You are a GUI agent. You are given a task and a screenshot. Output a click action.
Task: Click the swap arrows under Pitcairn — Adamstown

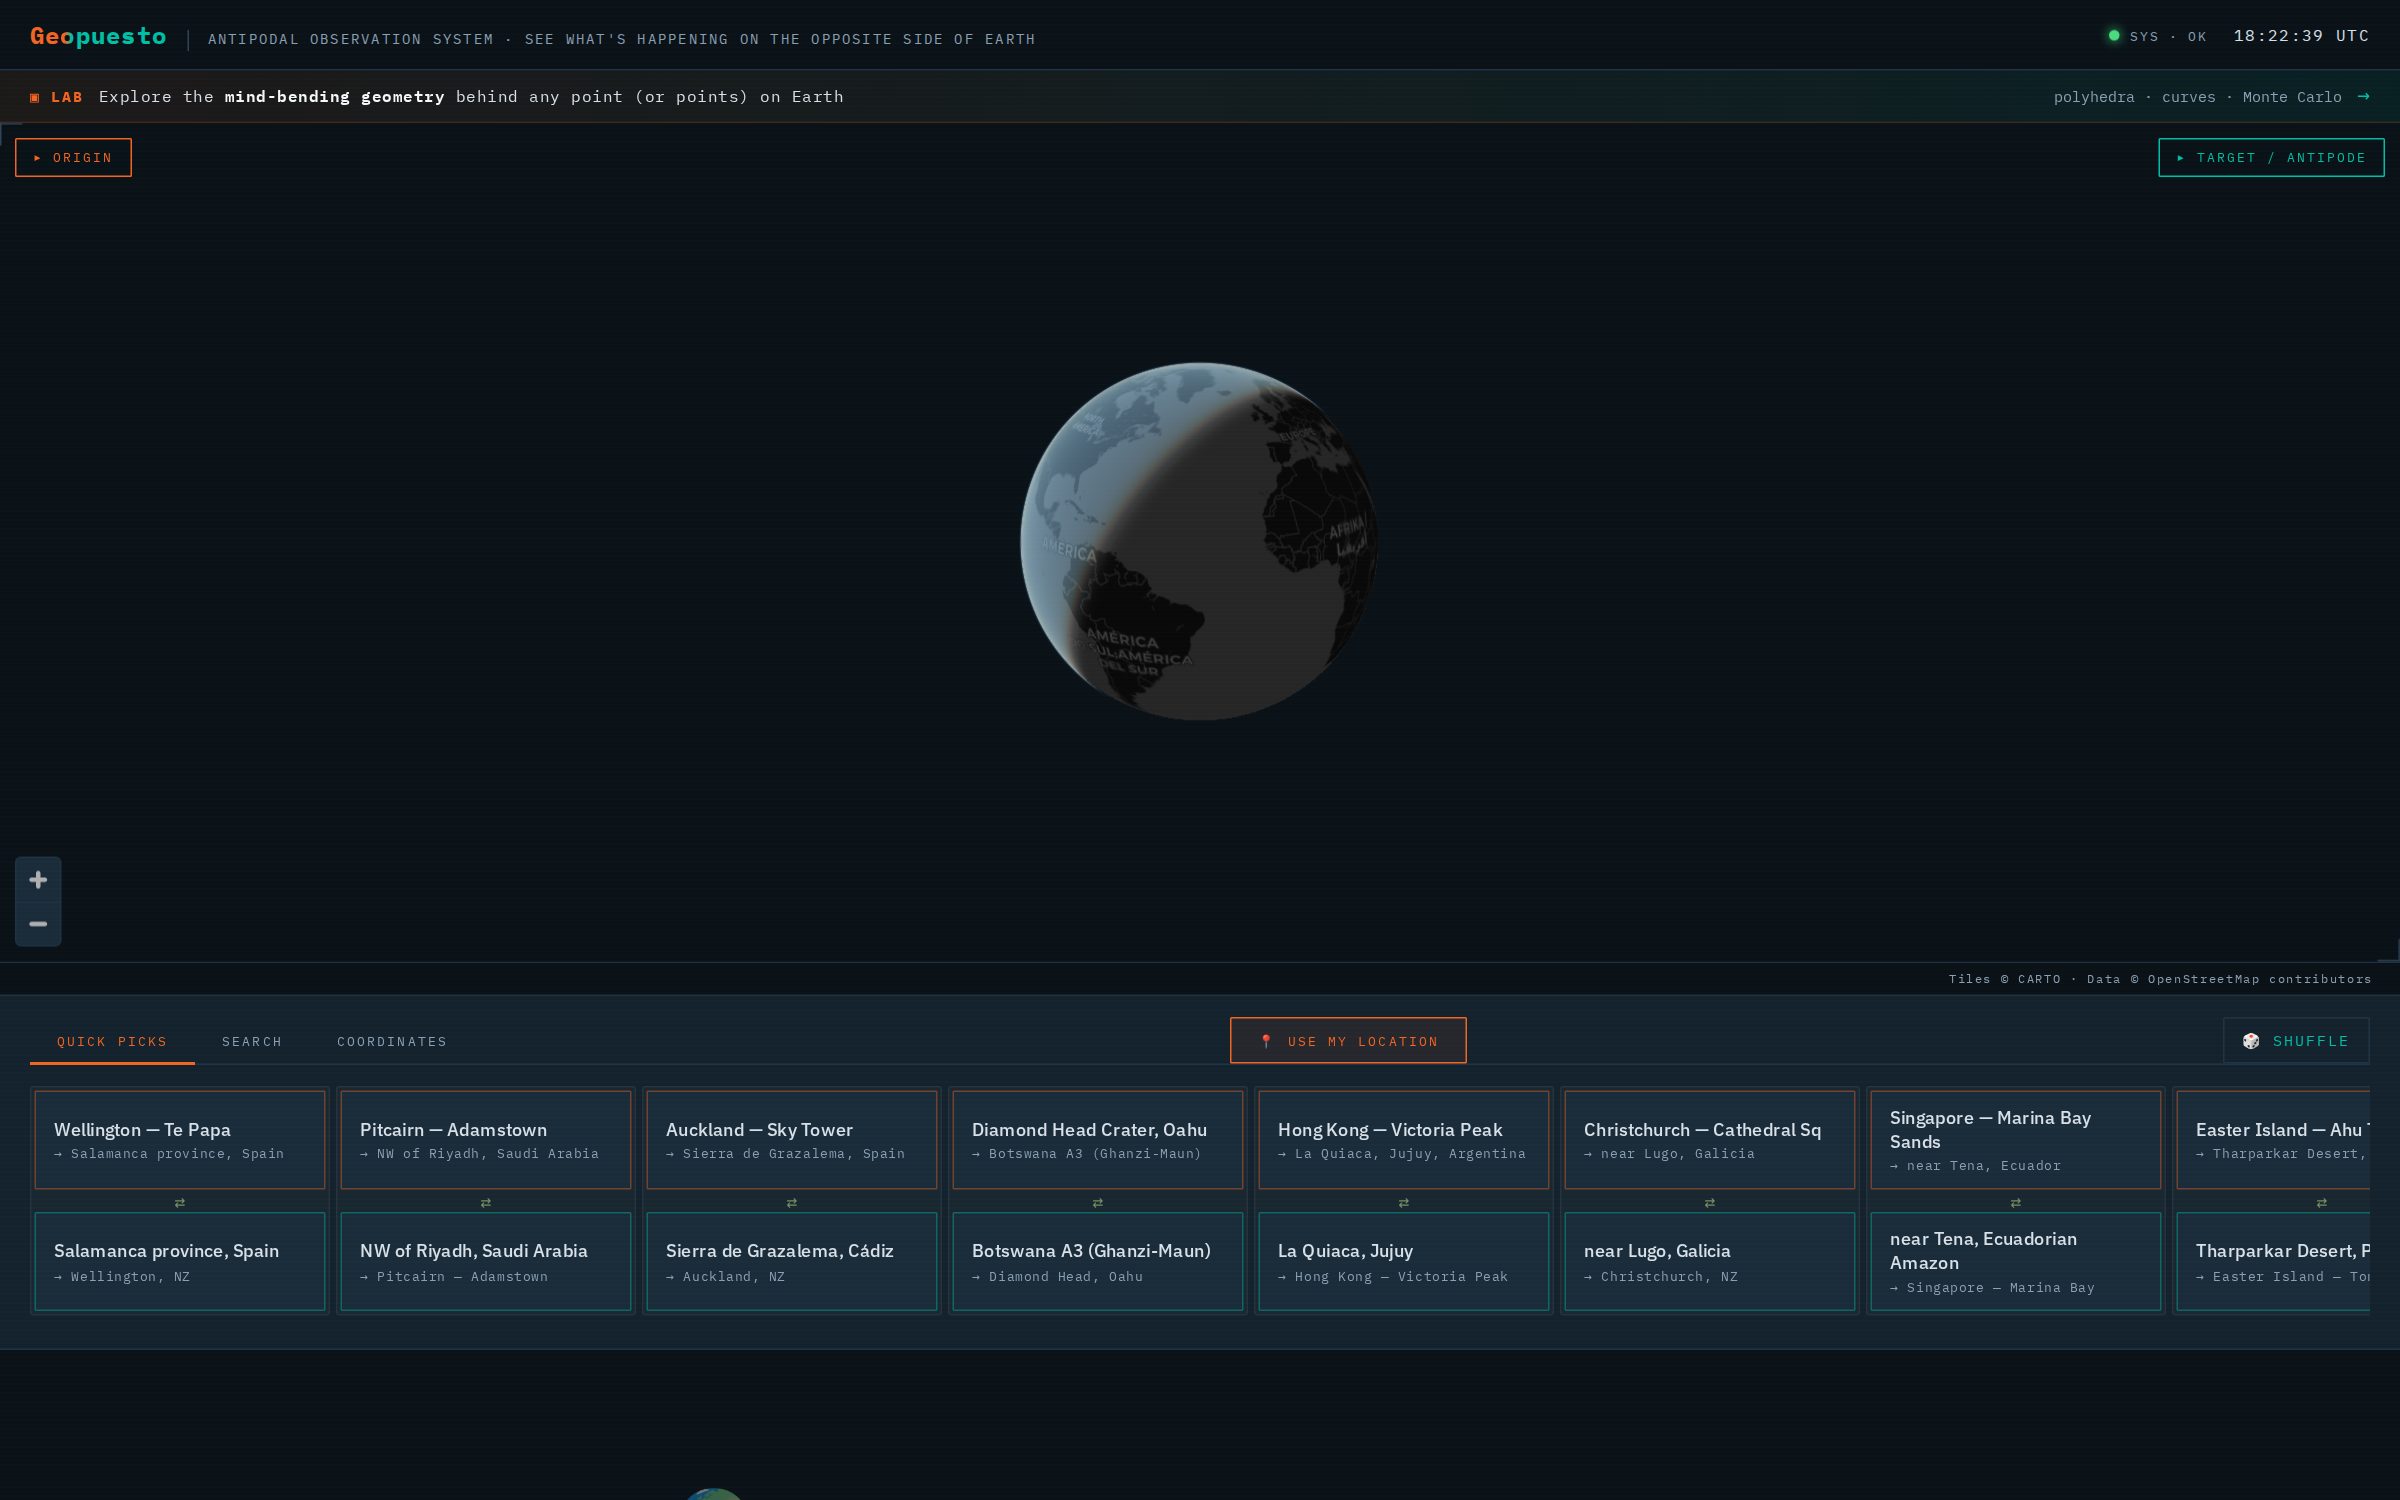pos(486,1203)
